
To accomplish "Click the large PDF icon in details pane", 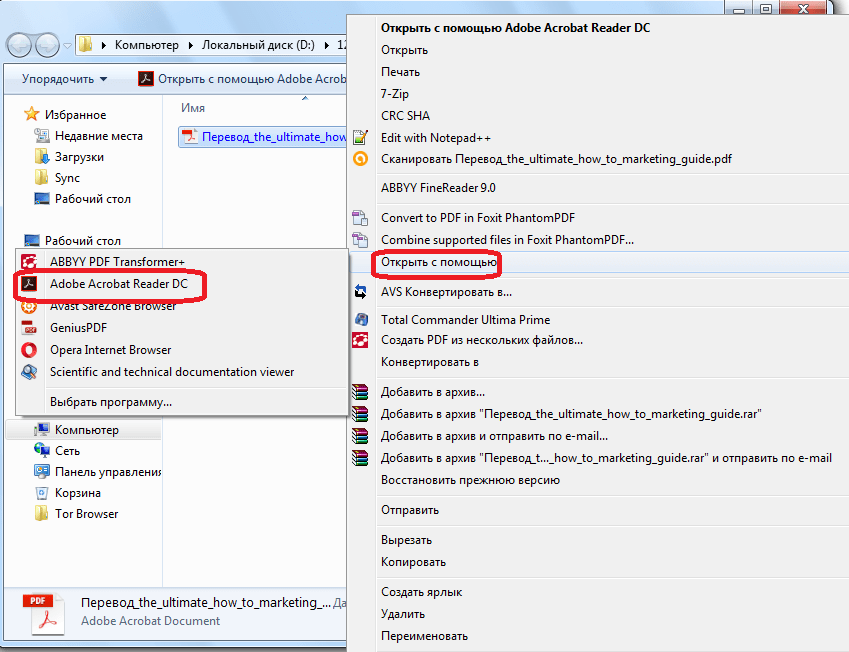I will point(44,614).
